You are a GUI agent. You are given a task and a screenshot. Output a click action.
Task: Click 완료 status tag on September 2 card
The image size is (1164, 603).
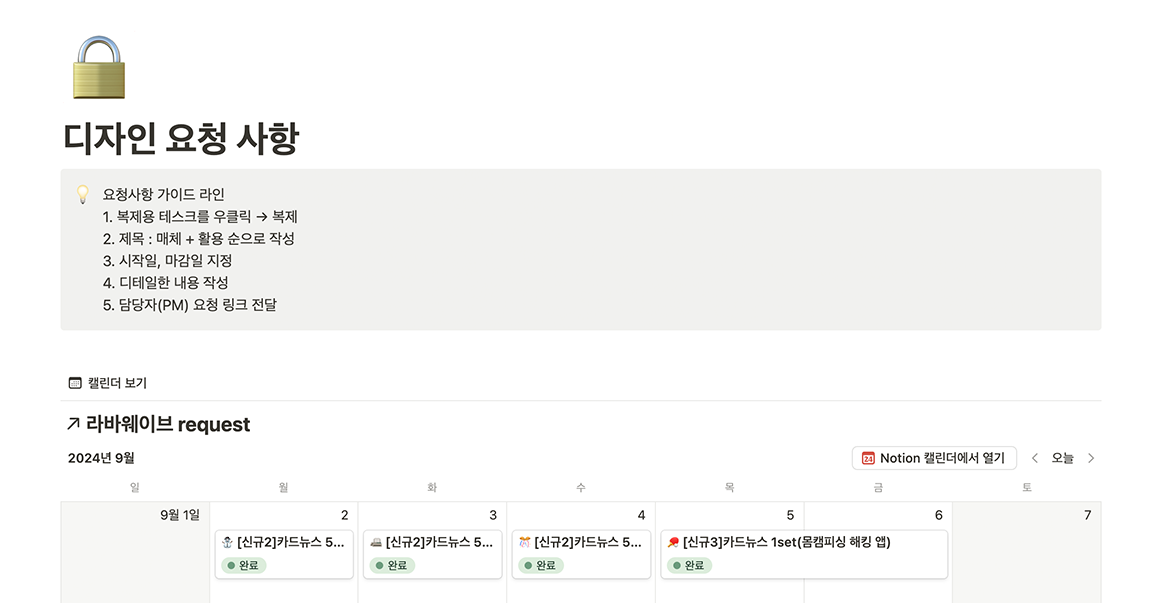(x=243, y=565)
